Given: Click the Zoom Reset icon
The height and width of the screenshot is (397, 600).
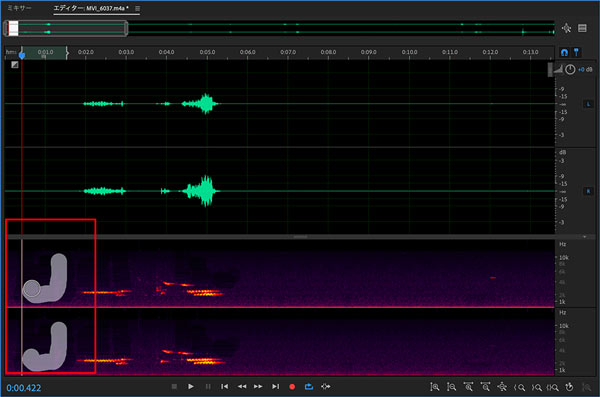Looking at the screenshot, I should coord(569,387).
